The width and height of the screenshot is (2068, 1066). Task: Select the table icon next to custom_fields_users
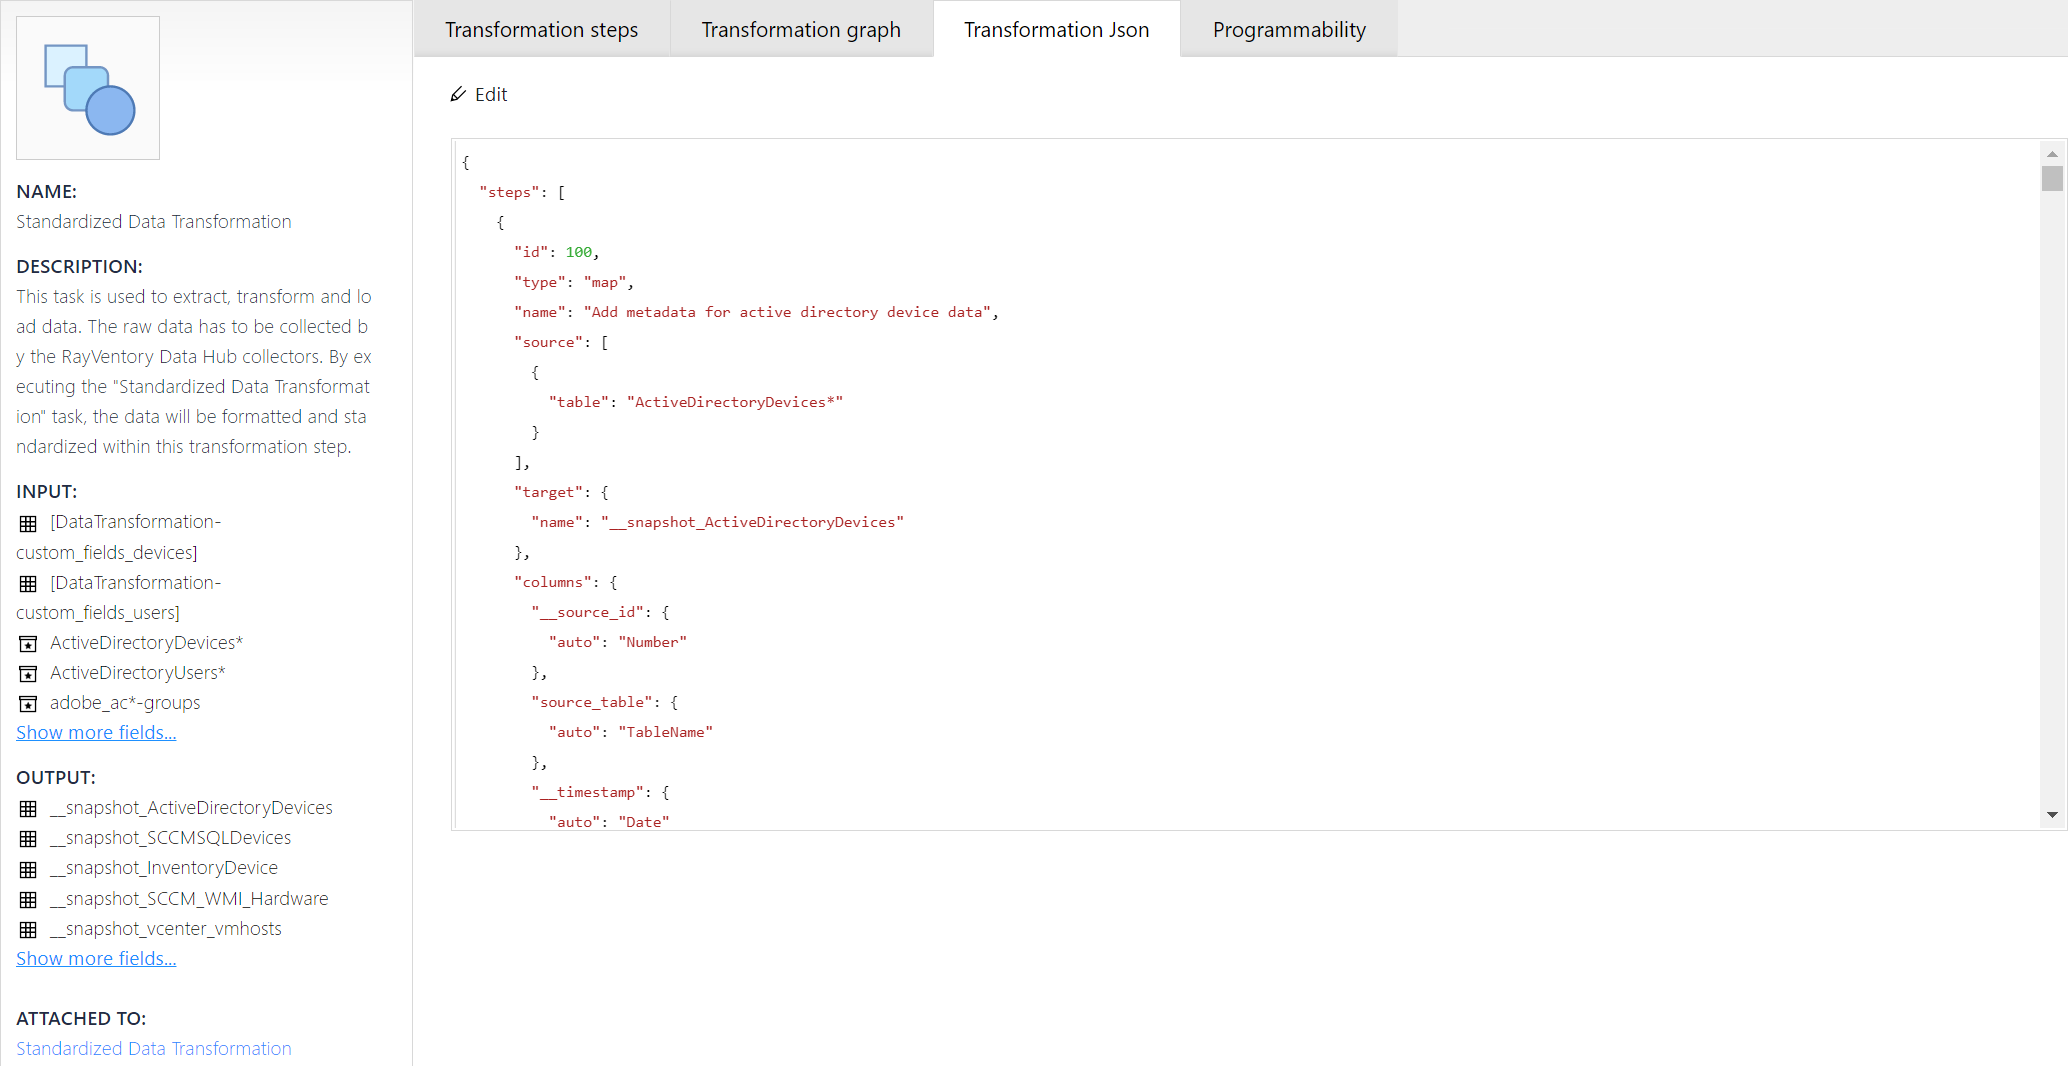28,584
